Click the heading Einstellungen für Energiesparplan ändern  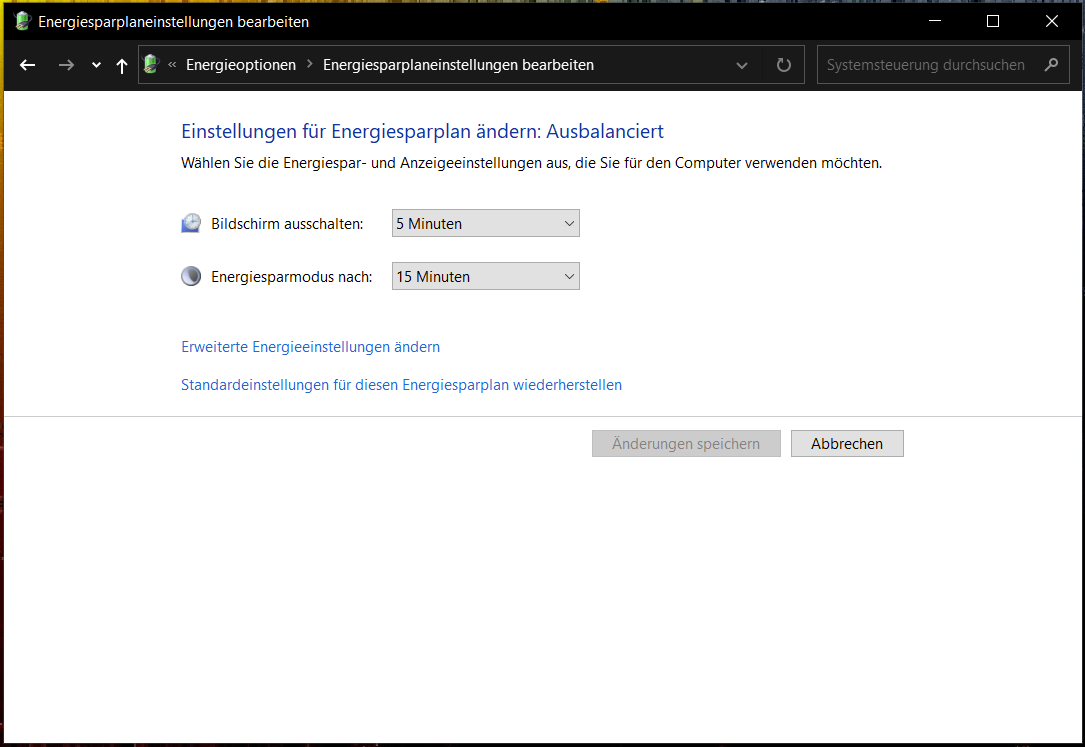click(422, 131)
